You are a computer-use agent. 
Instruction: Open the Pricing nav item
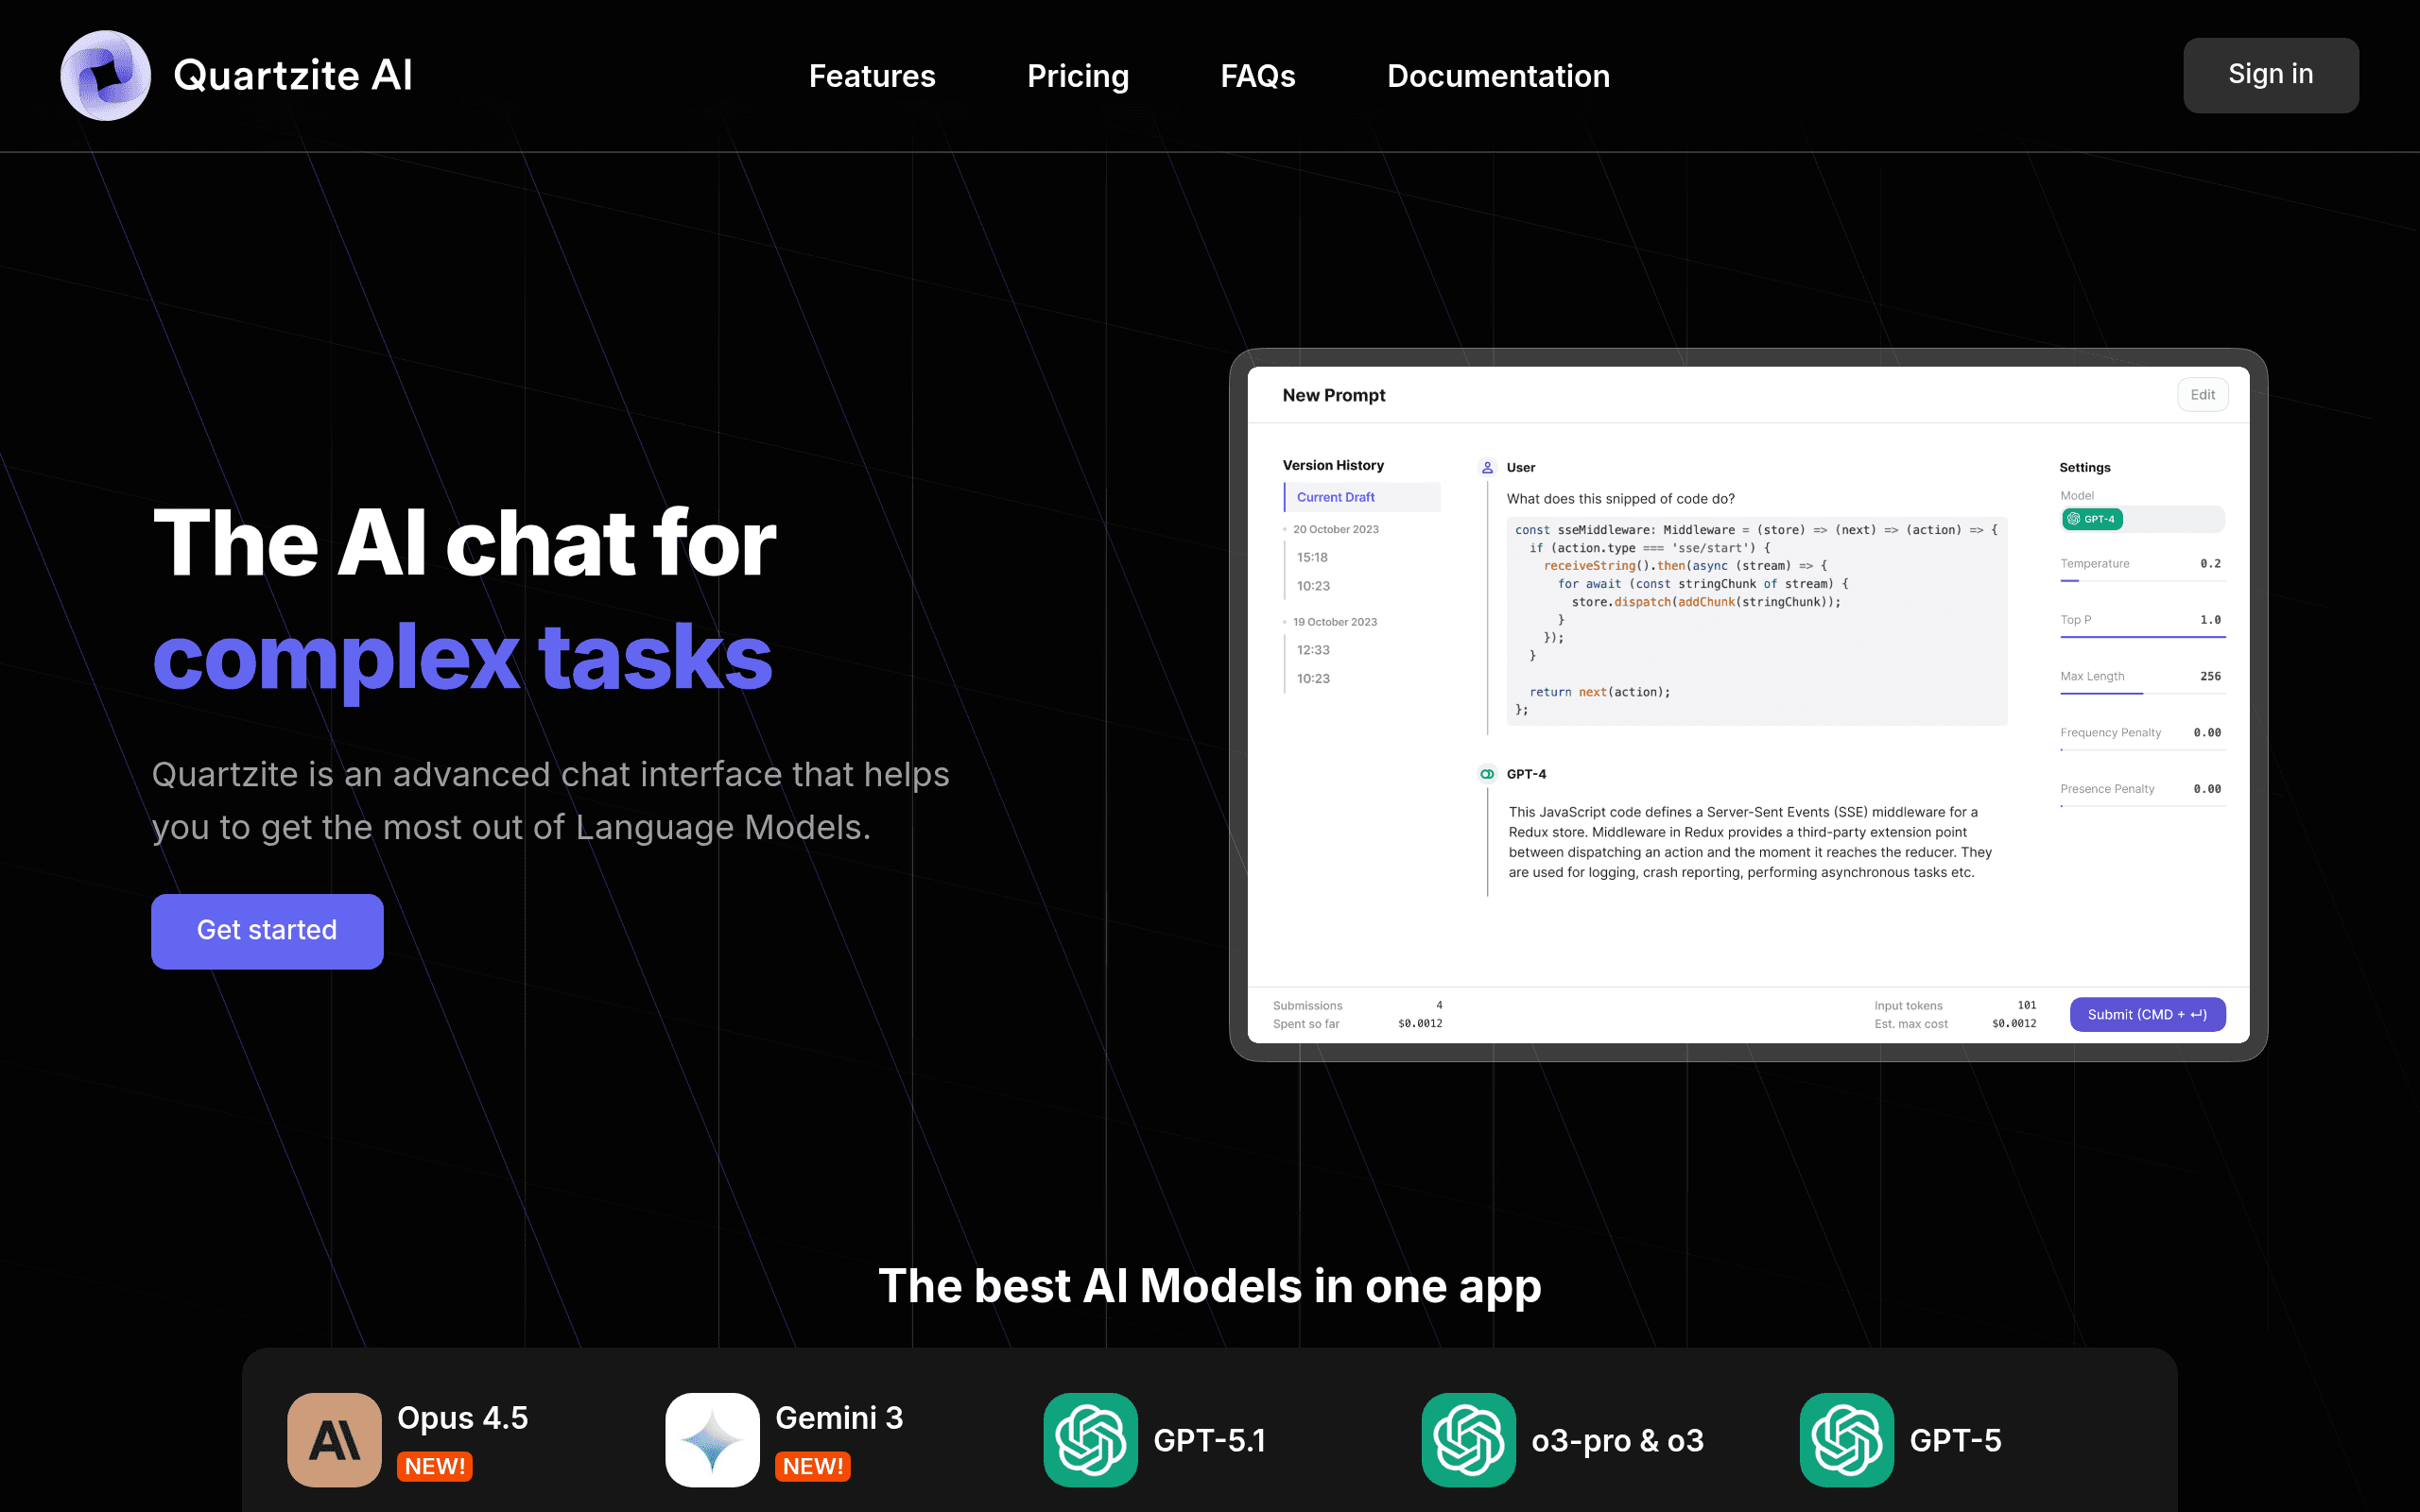coord(1078,76)
